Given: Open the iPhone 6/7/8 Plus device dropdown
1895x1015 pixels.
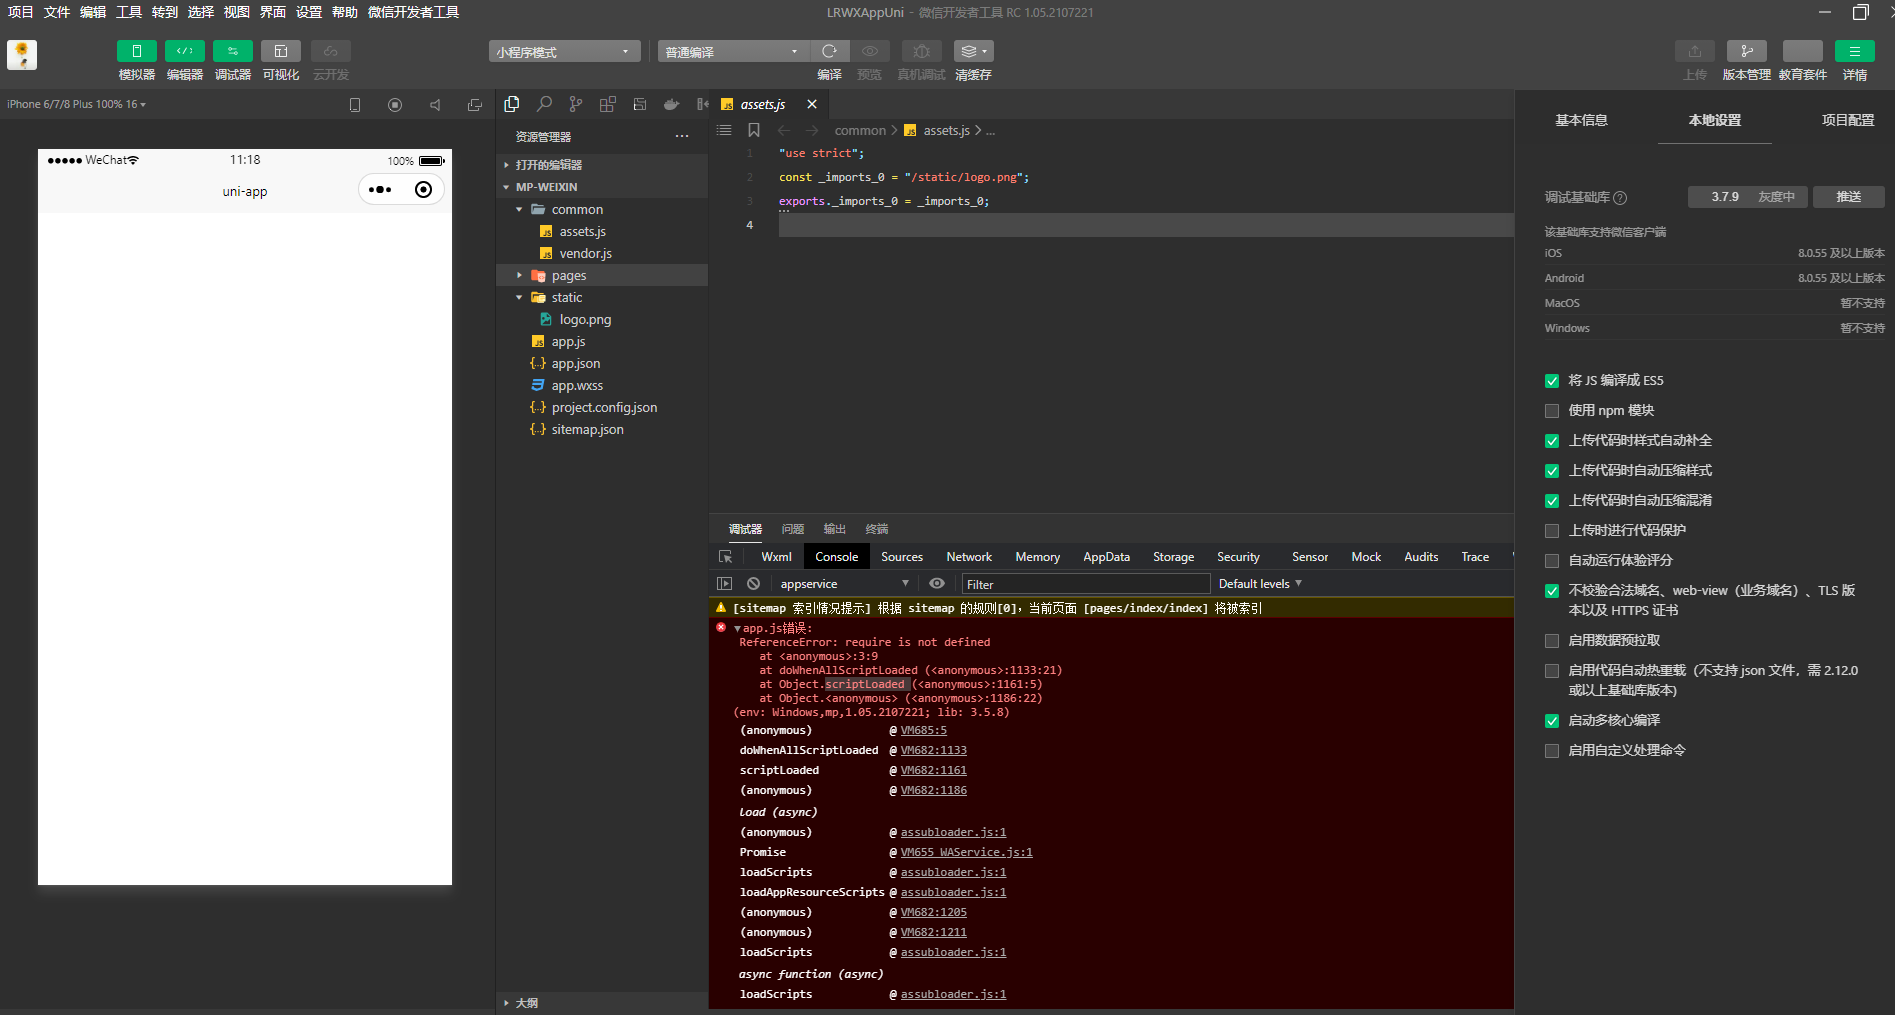Looking at the screenshot, I should point(76,104).
